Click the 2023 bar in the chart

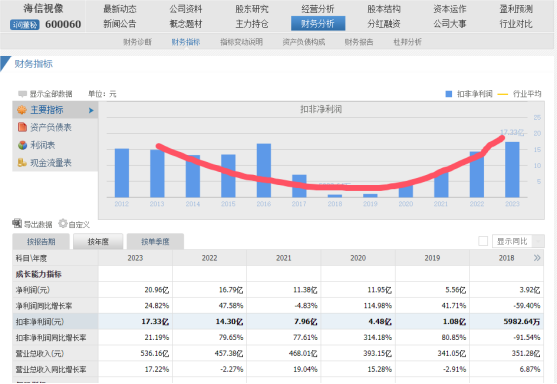click(x=512, y=170)
